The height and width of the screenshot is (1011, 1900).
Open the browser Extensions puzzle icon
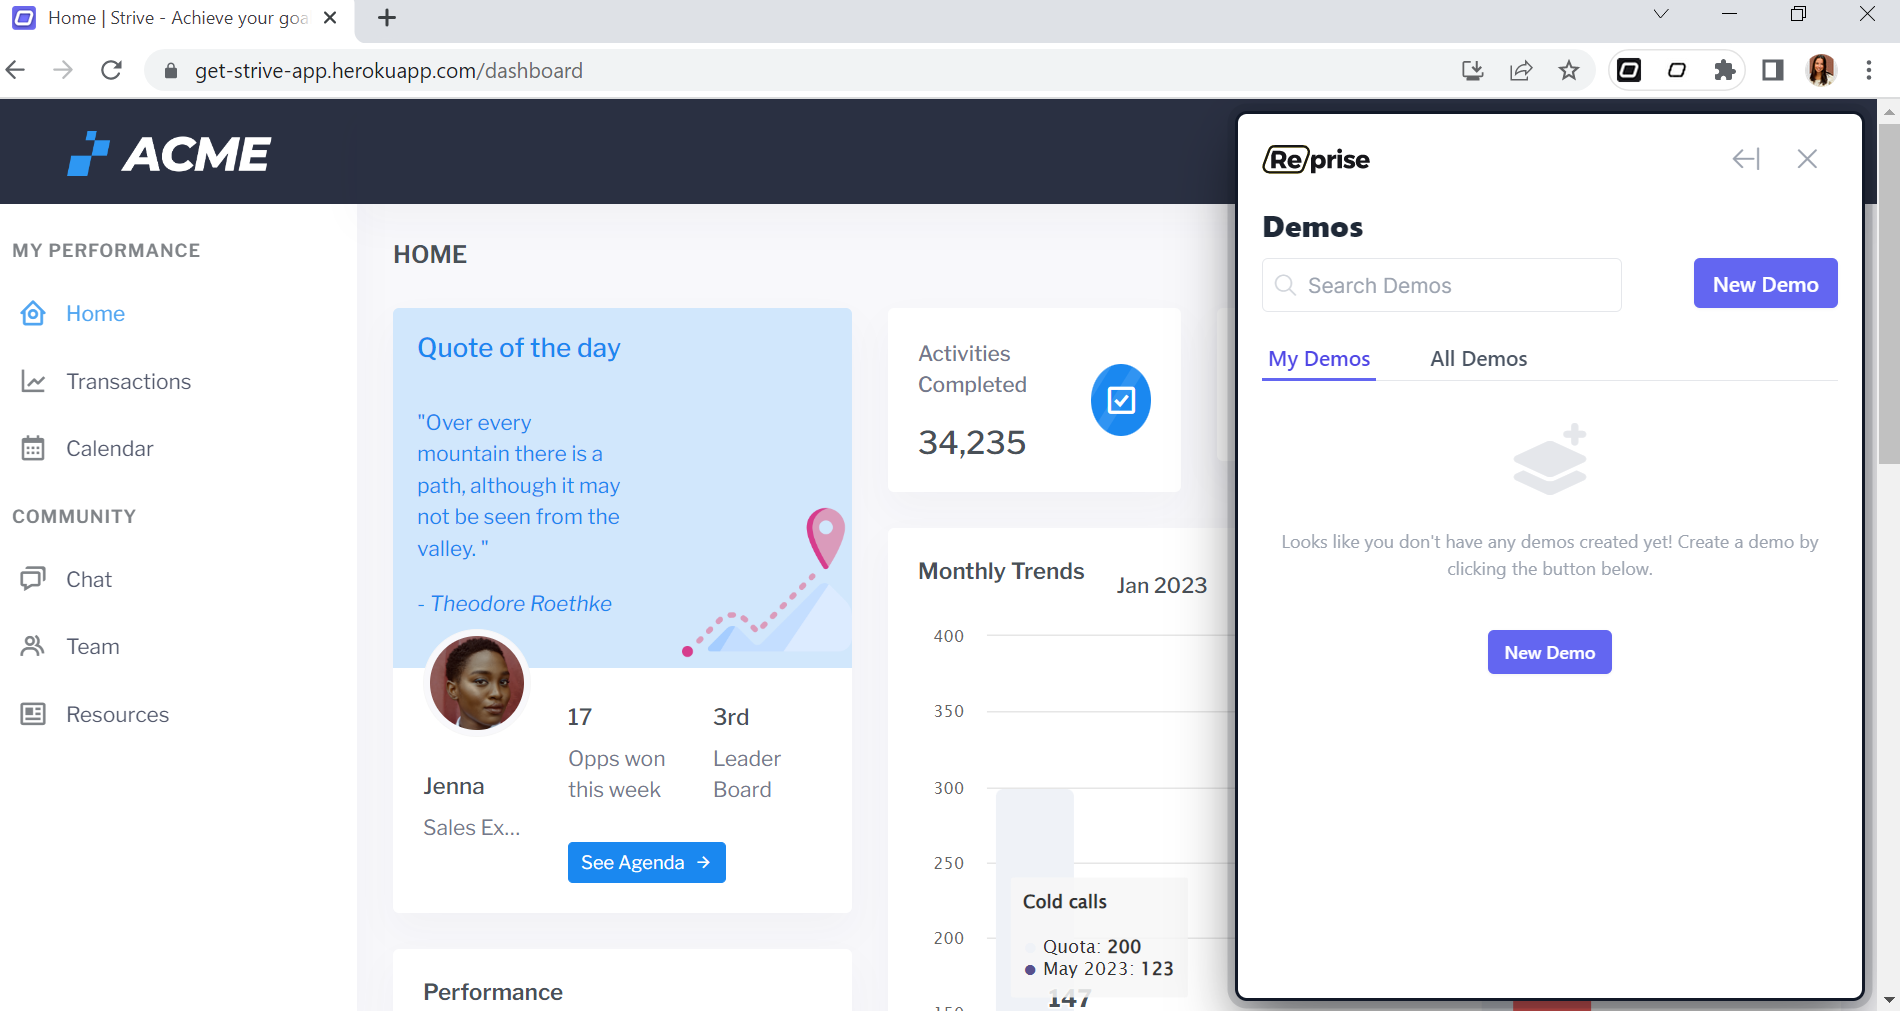[x=1725, y=70]
